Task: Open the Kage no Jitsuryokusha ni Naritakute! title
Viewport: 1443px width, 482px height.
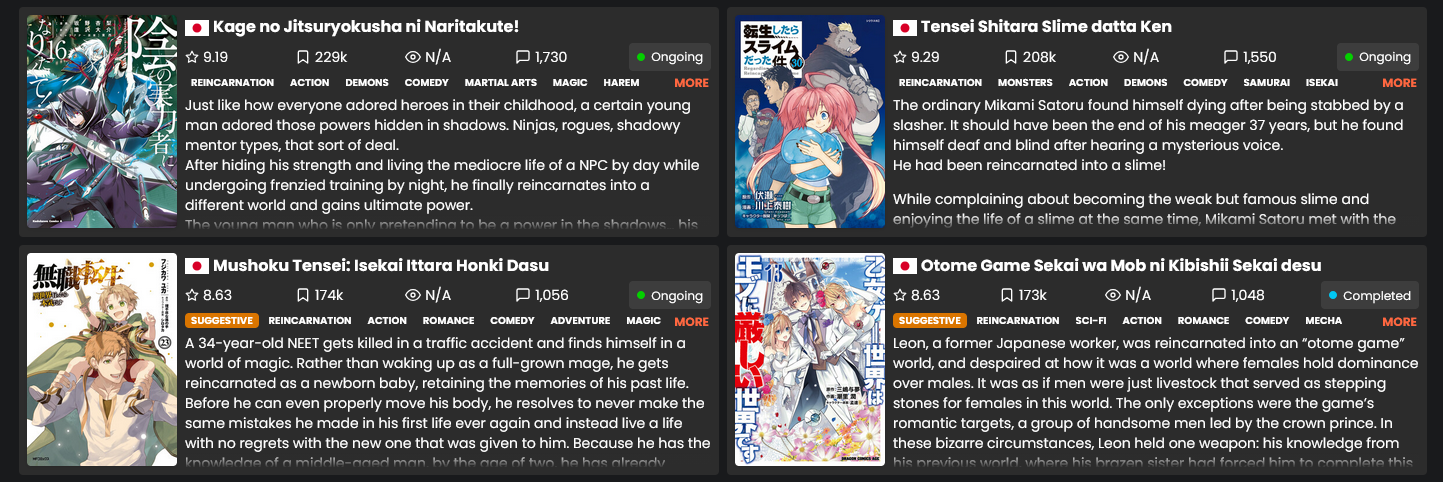Action: [366, 27]
